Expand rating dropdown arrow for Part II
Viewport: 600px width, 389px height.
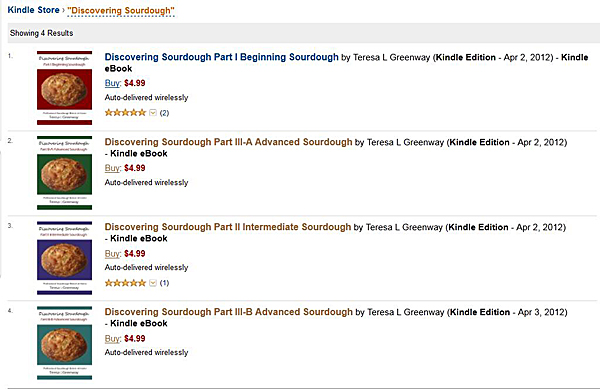153,283
